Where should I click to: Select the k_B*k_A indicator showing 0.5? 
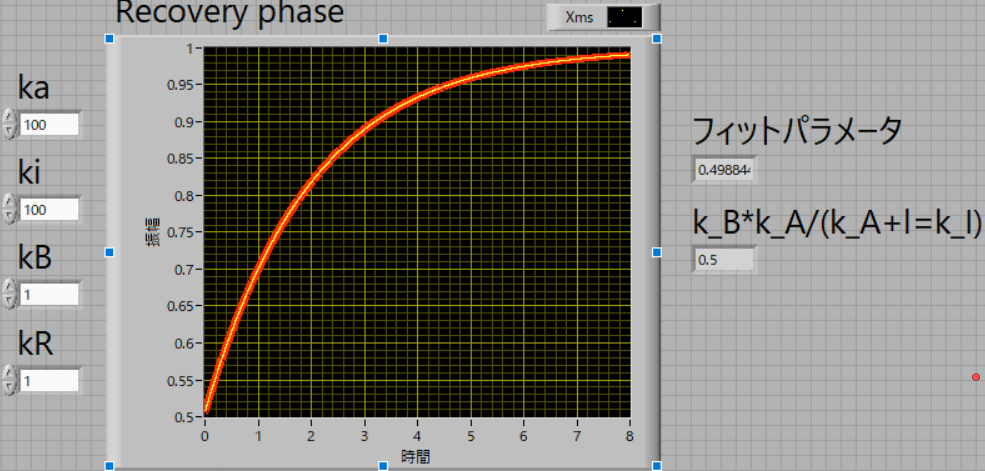[725, 260]
